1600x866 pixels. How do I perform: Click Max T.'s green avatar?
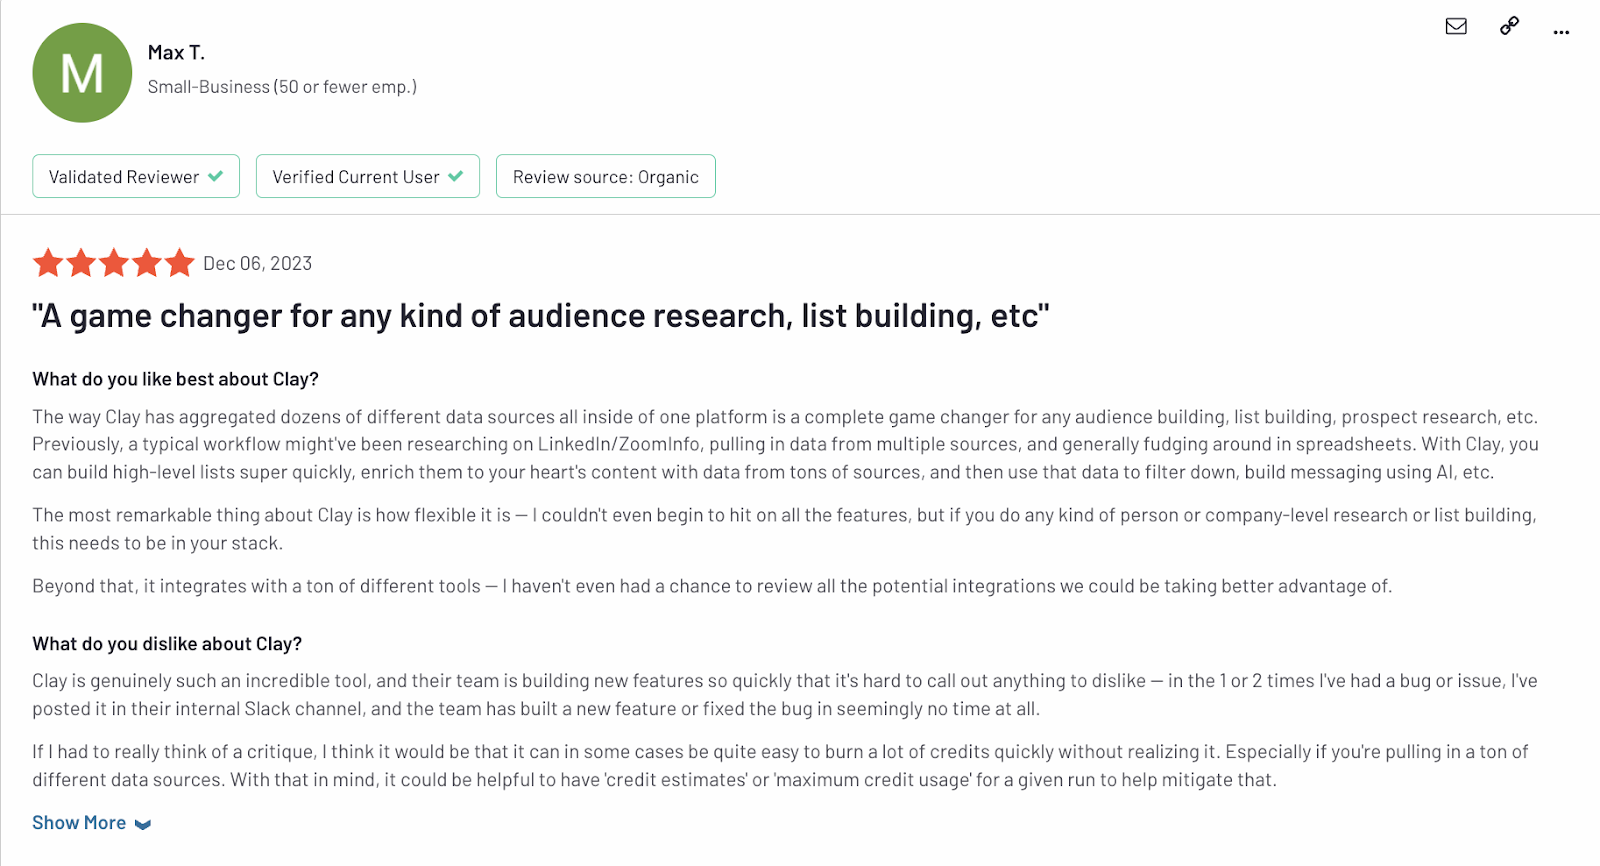(82, 73)
